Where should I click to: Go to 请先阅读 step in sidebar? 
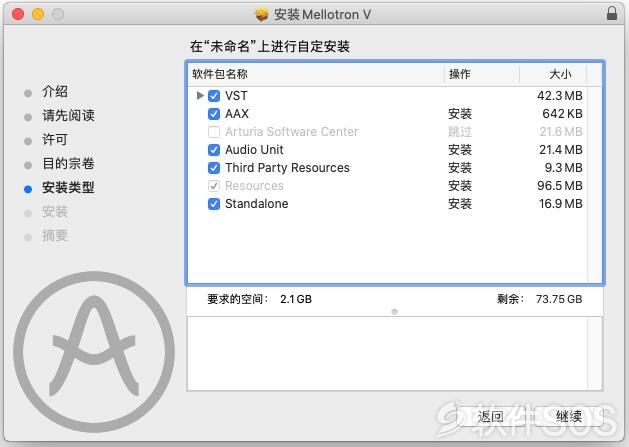tap(69, 116)
